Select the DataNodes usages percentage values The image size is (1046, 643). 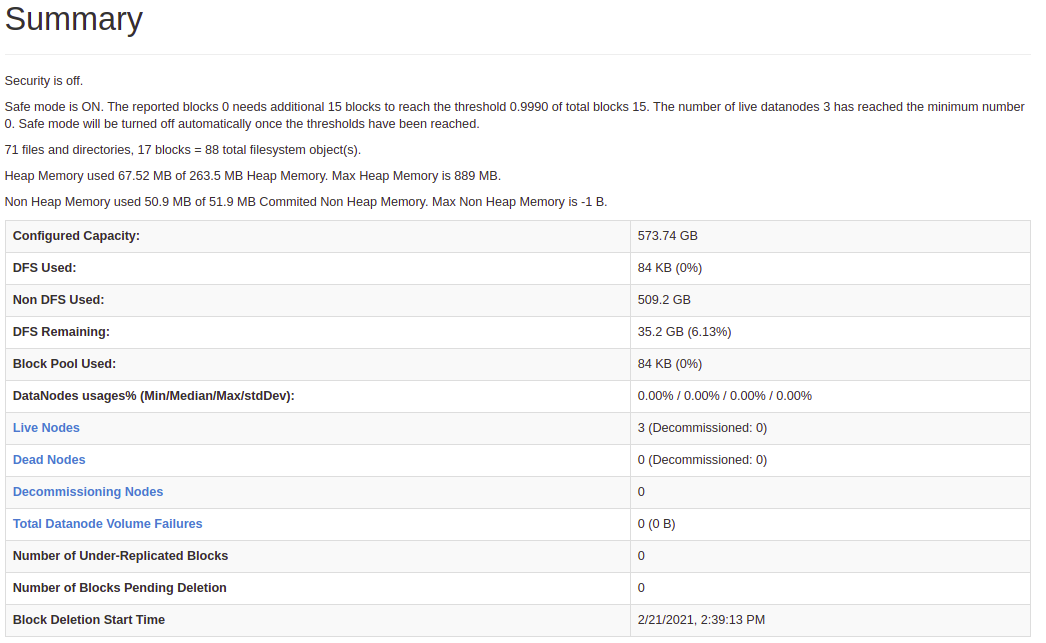[724, 396]
